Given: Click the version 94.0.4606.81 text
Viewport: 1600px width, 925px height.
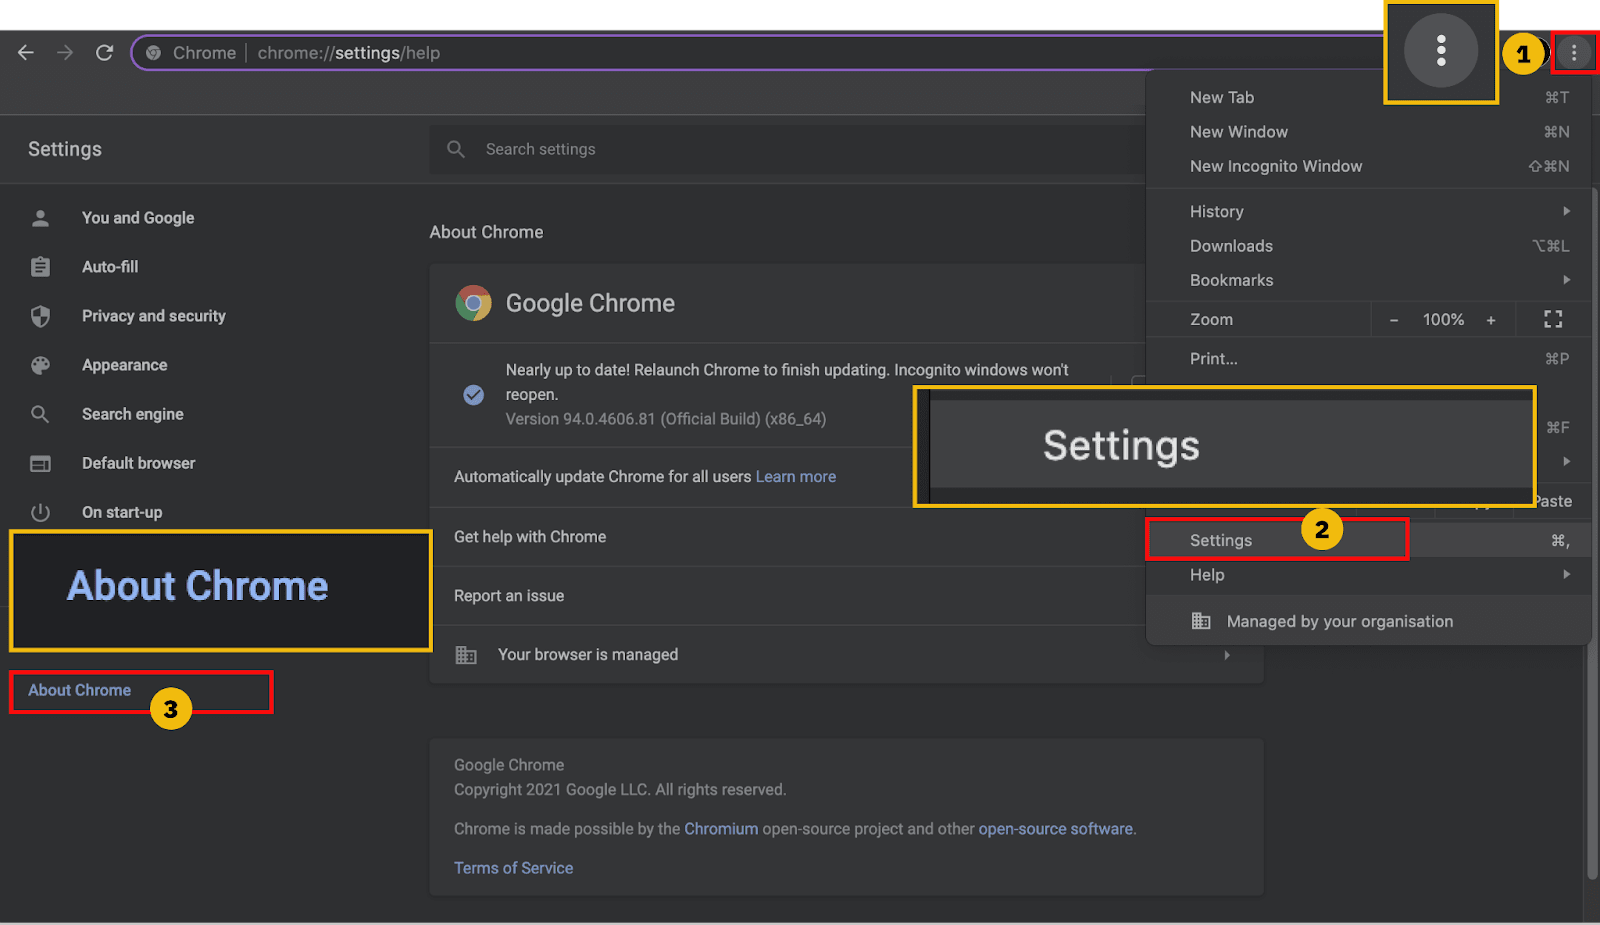Looking at the screenshot, I should tap(666, 419).
